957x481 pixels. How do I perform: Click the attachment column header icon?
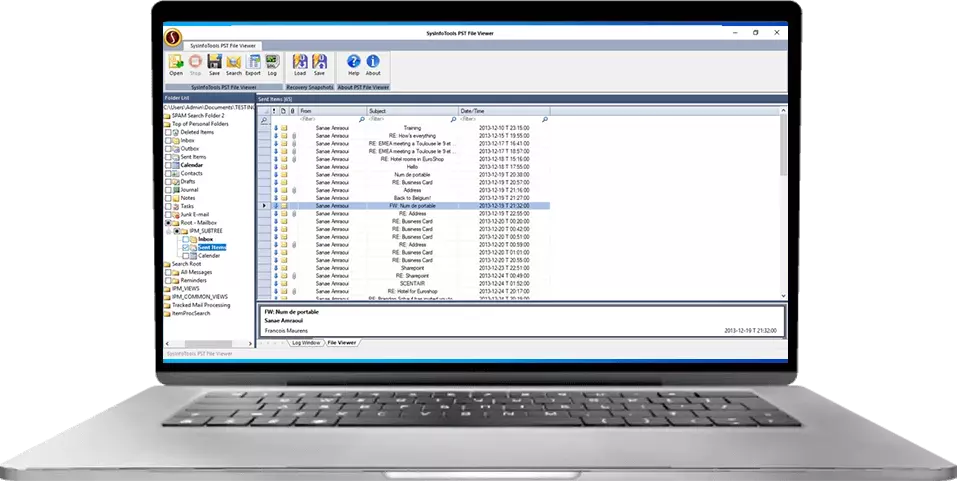click(293, 111)
